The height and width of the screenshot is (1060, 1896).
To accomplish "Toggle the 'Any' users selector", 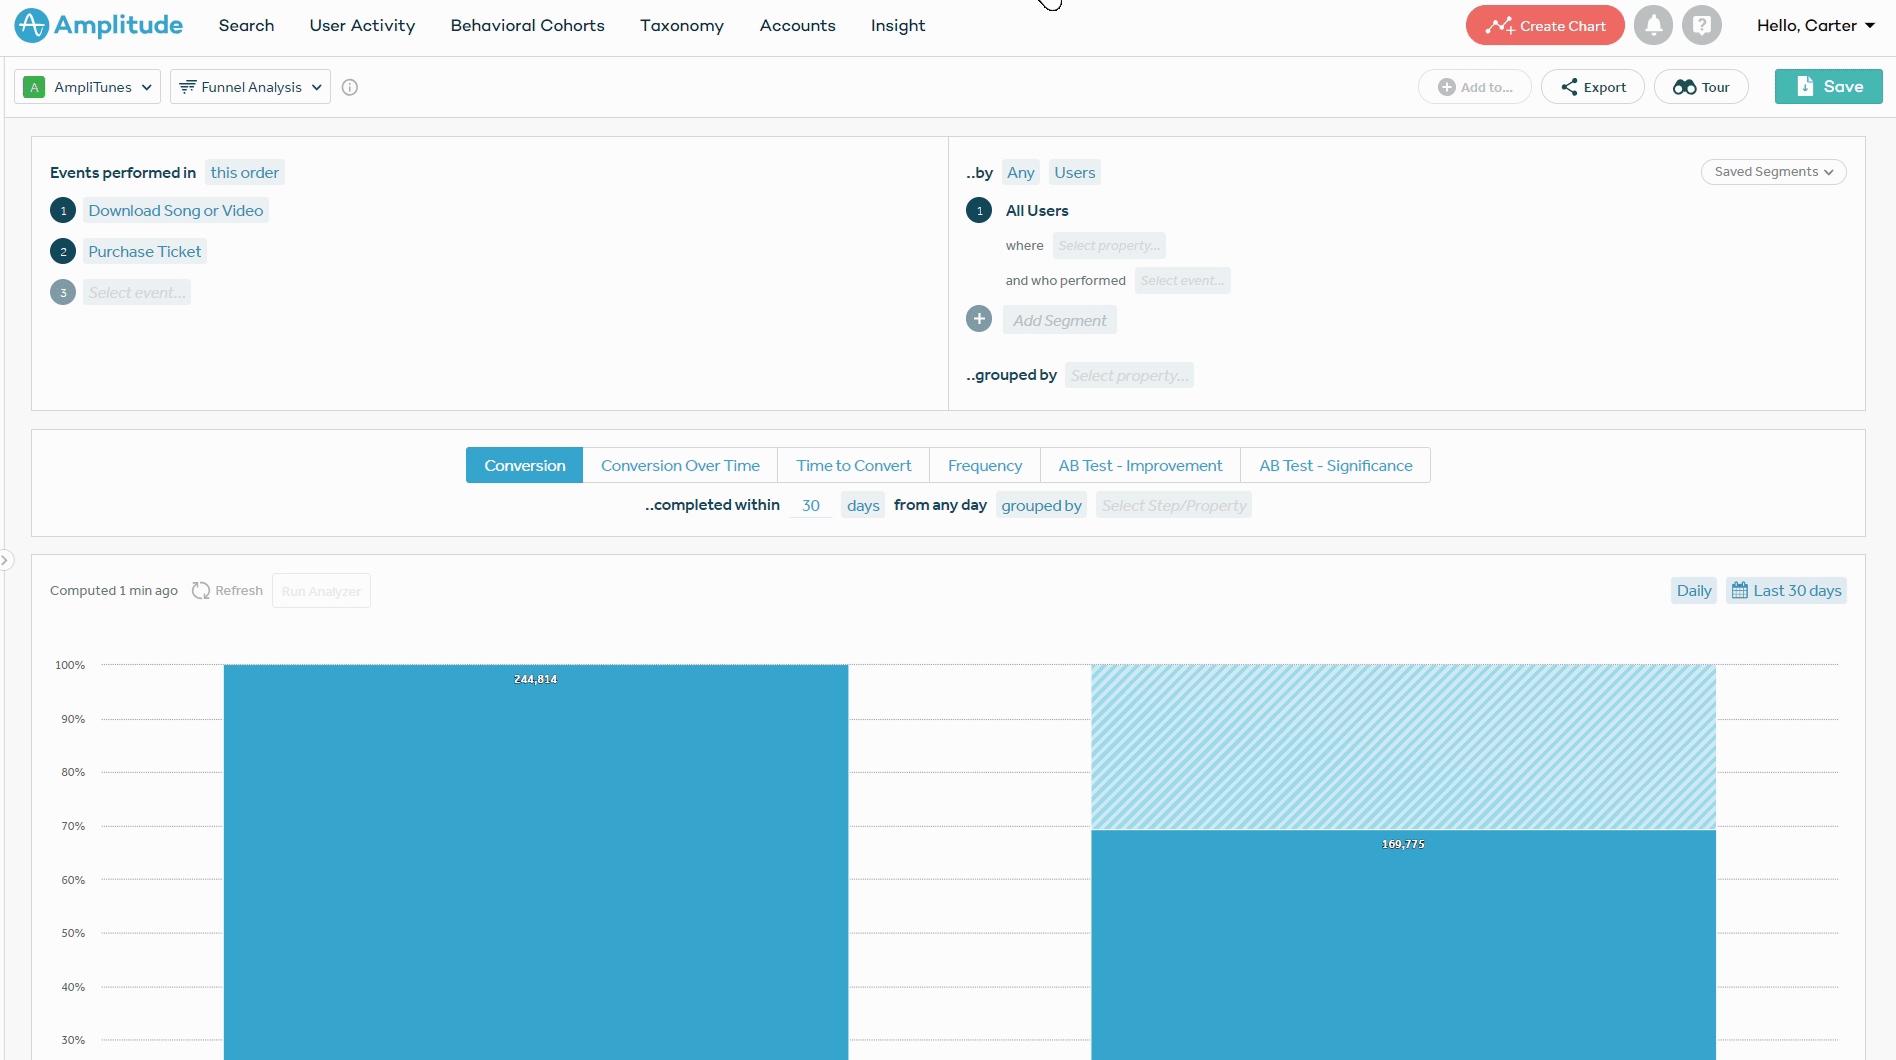I will tap(1020, 172).
